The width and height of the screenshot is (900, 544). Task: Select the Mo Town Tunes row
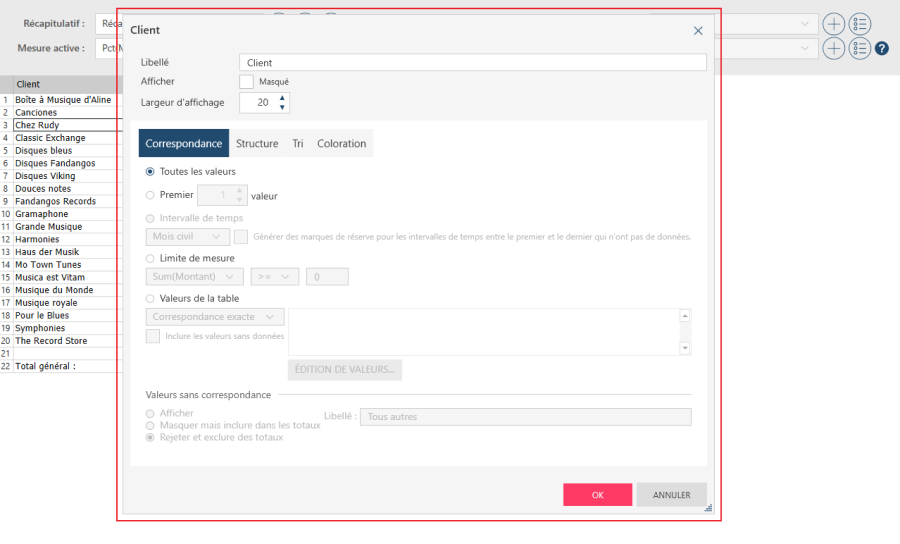[x=68, y=265]
